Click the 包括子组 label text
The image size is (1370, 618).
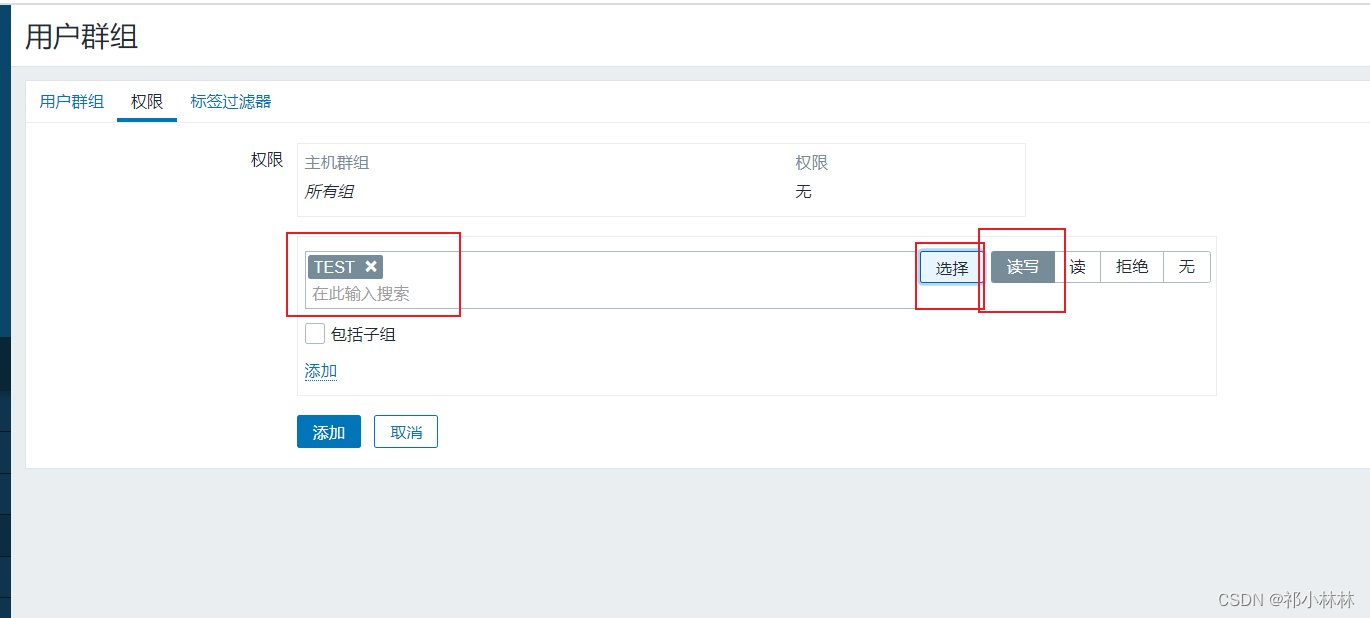click(363, 334)
